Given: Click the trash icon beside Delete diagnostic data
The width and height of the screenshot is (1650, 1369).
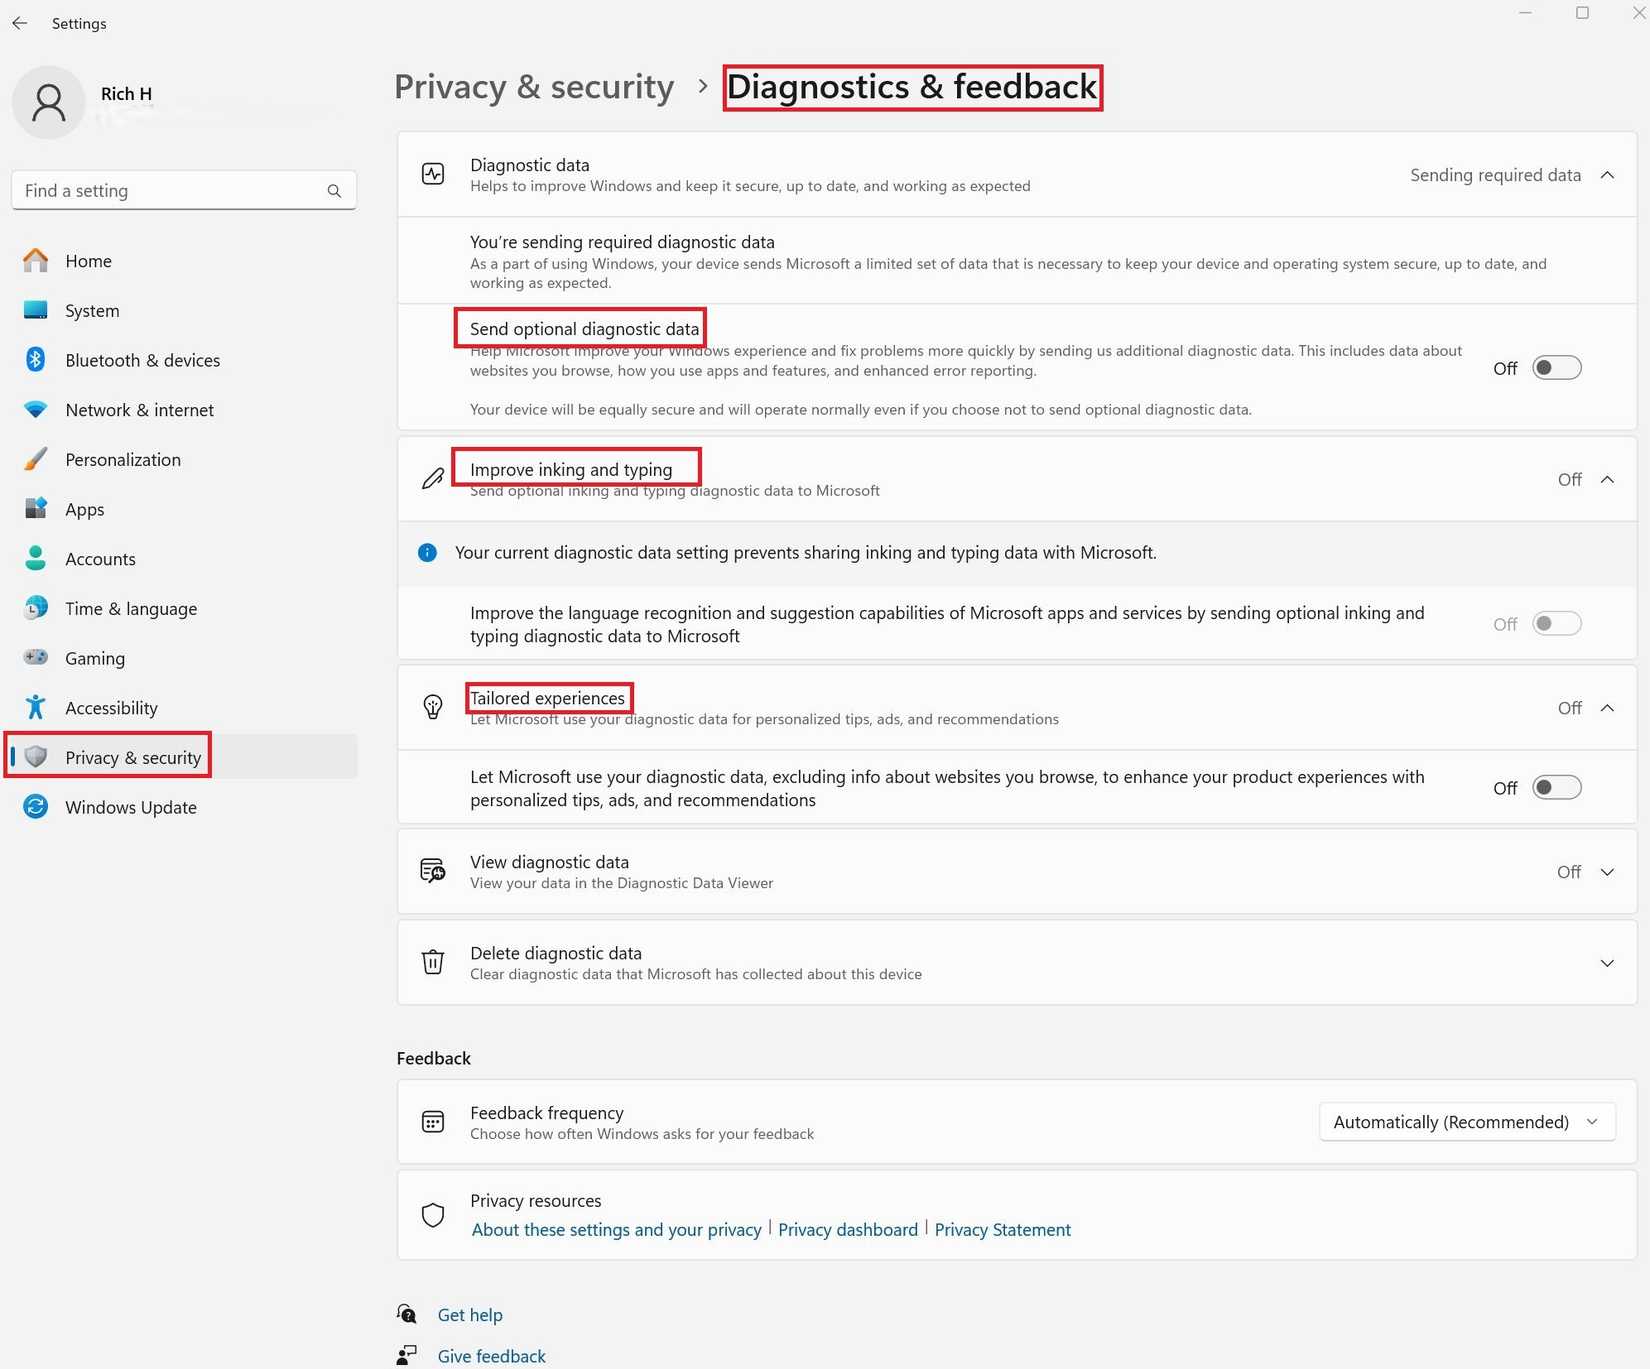Looking at the screenshot, I should [x=432, y=961].
